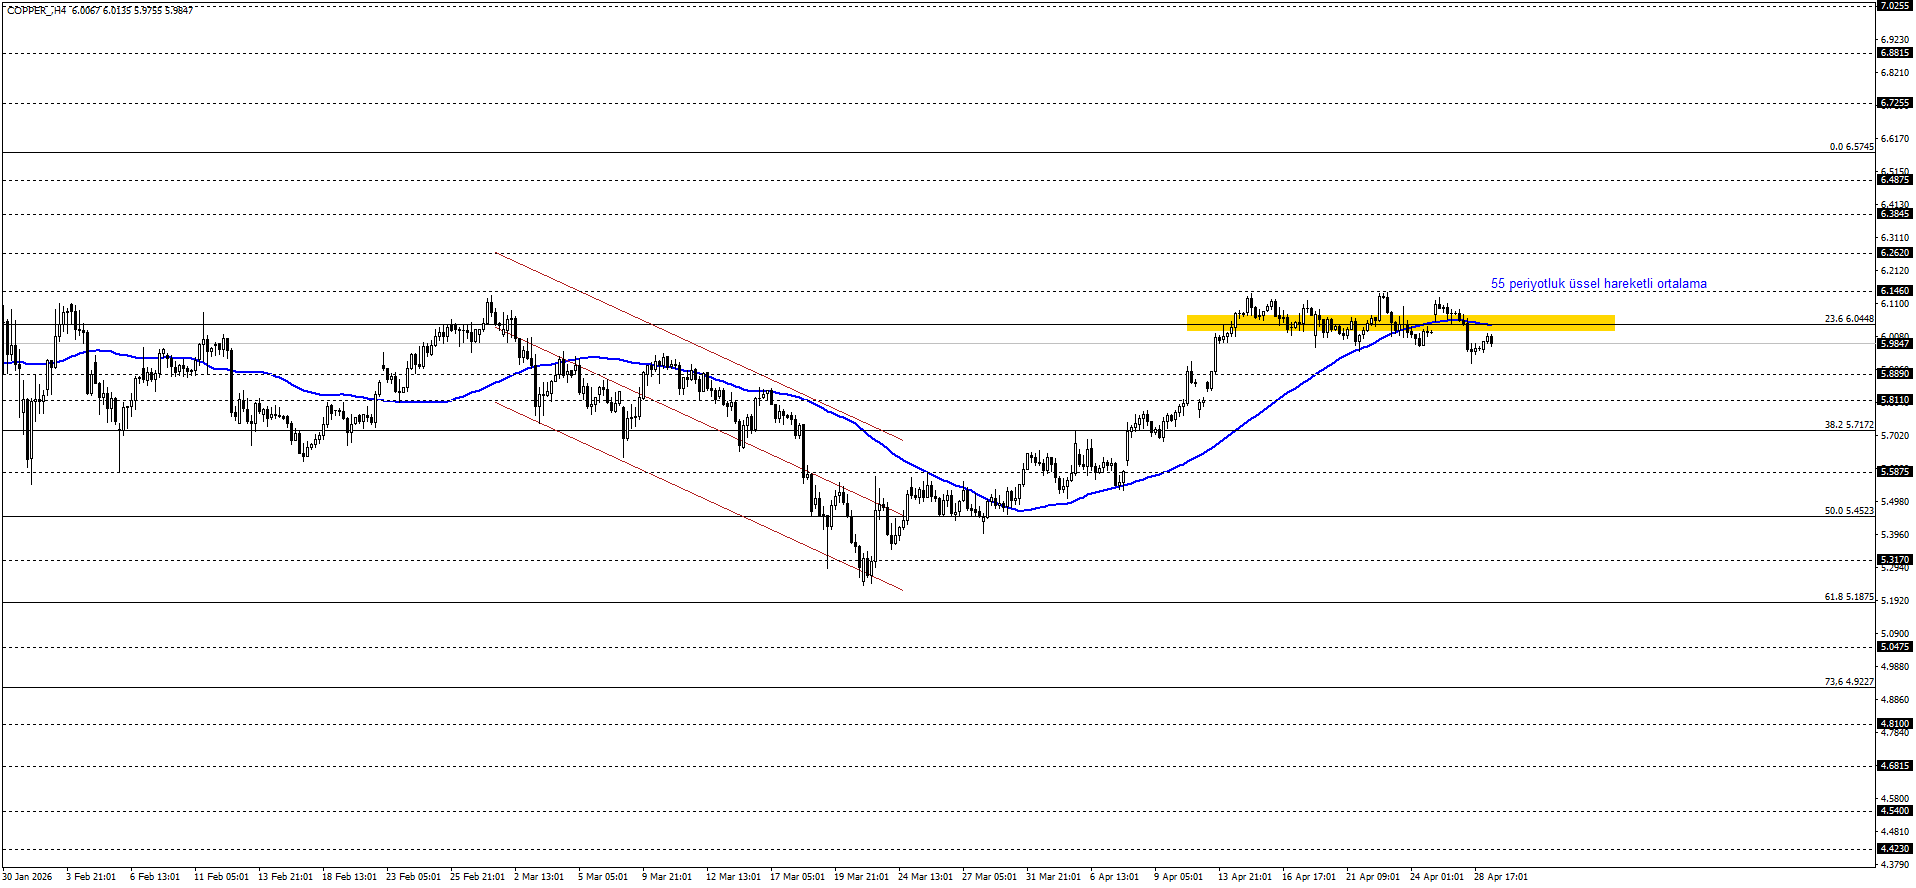Select the 38.2 Fibonacci level label at 5.7172
Viewport: 1916px width, 888px height.
[1848, 425]
